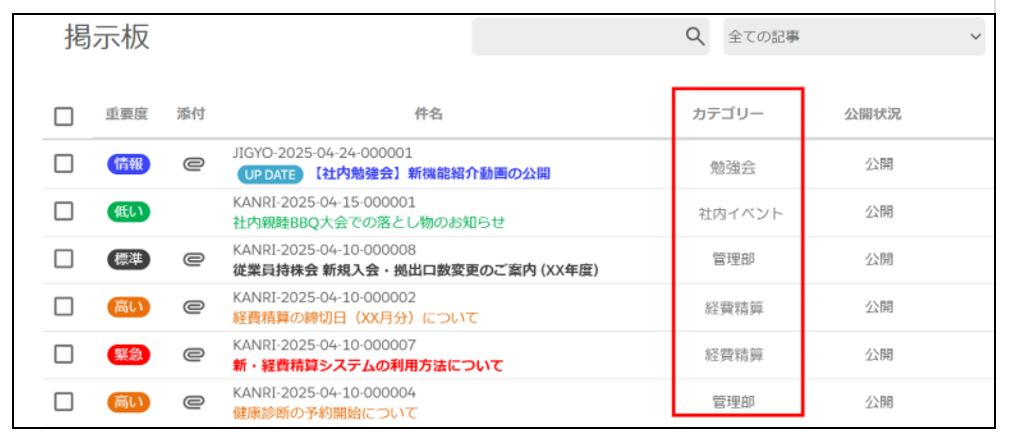Click 公開 status in 新・経費精算システム row
1022x448 pixels.
[879, 354]
